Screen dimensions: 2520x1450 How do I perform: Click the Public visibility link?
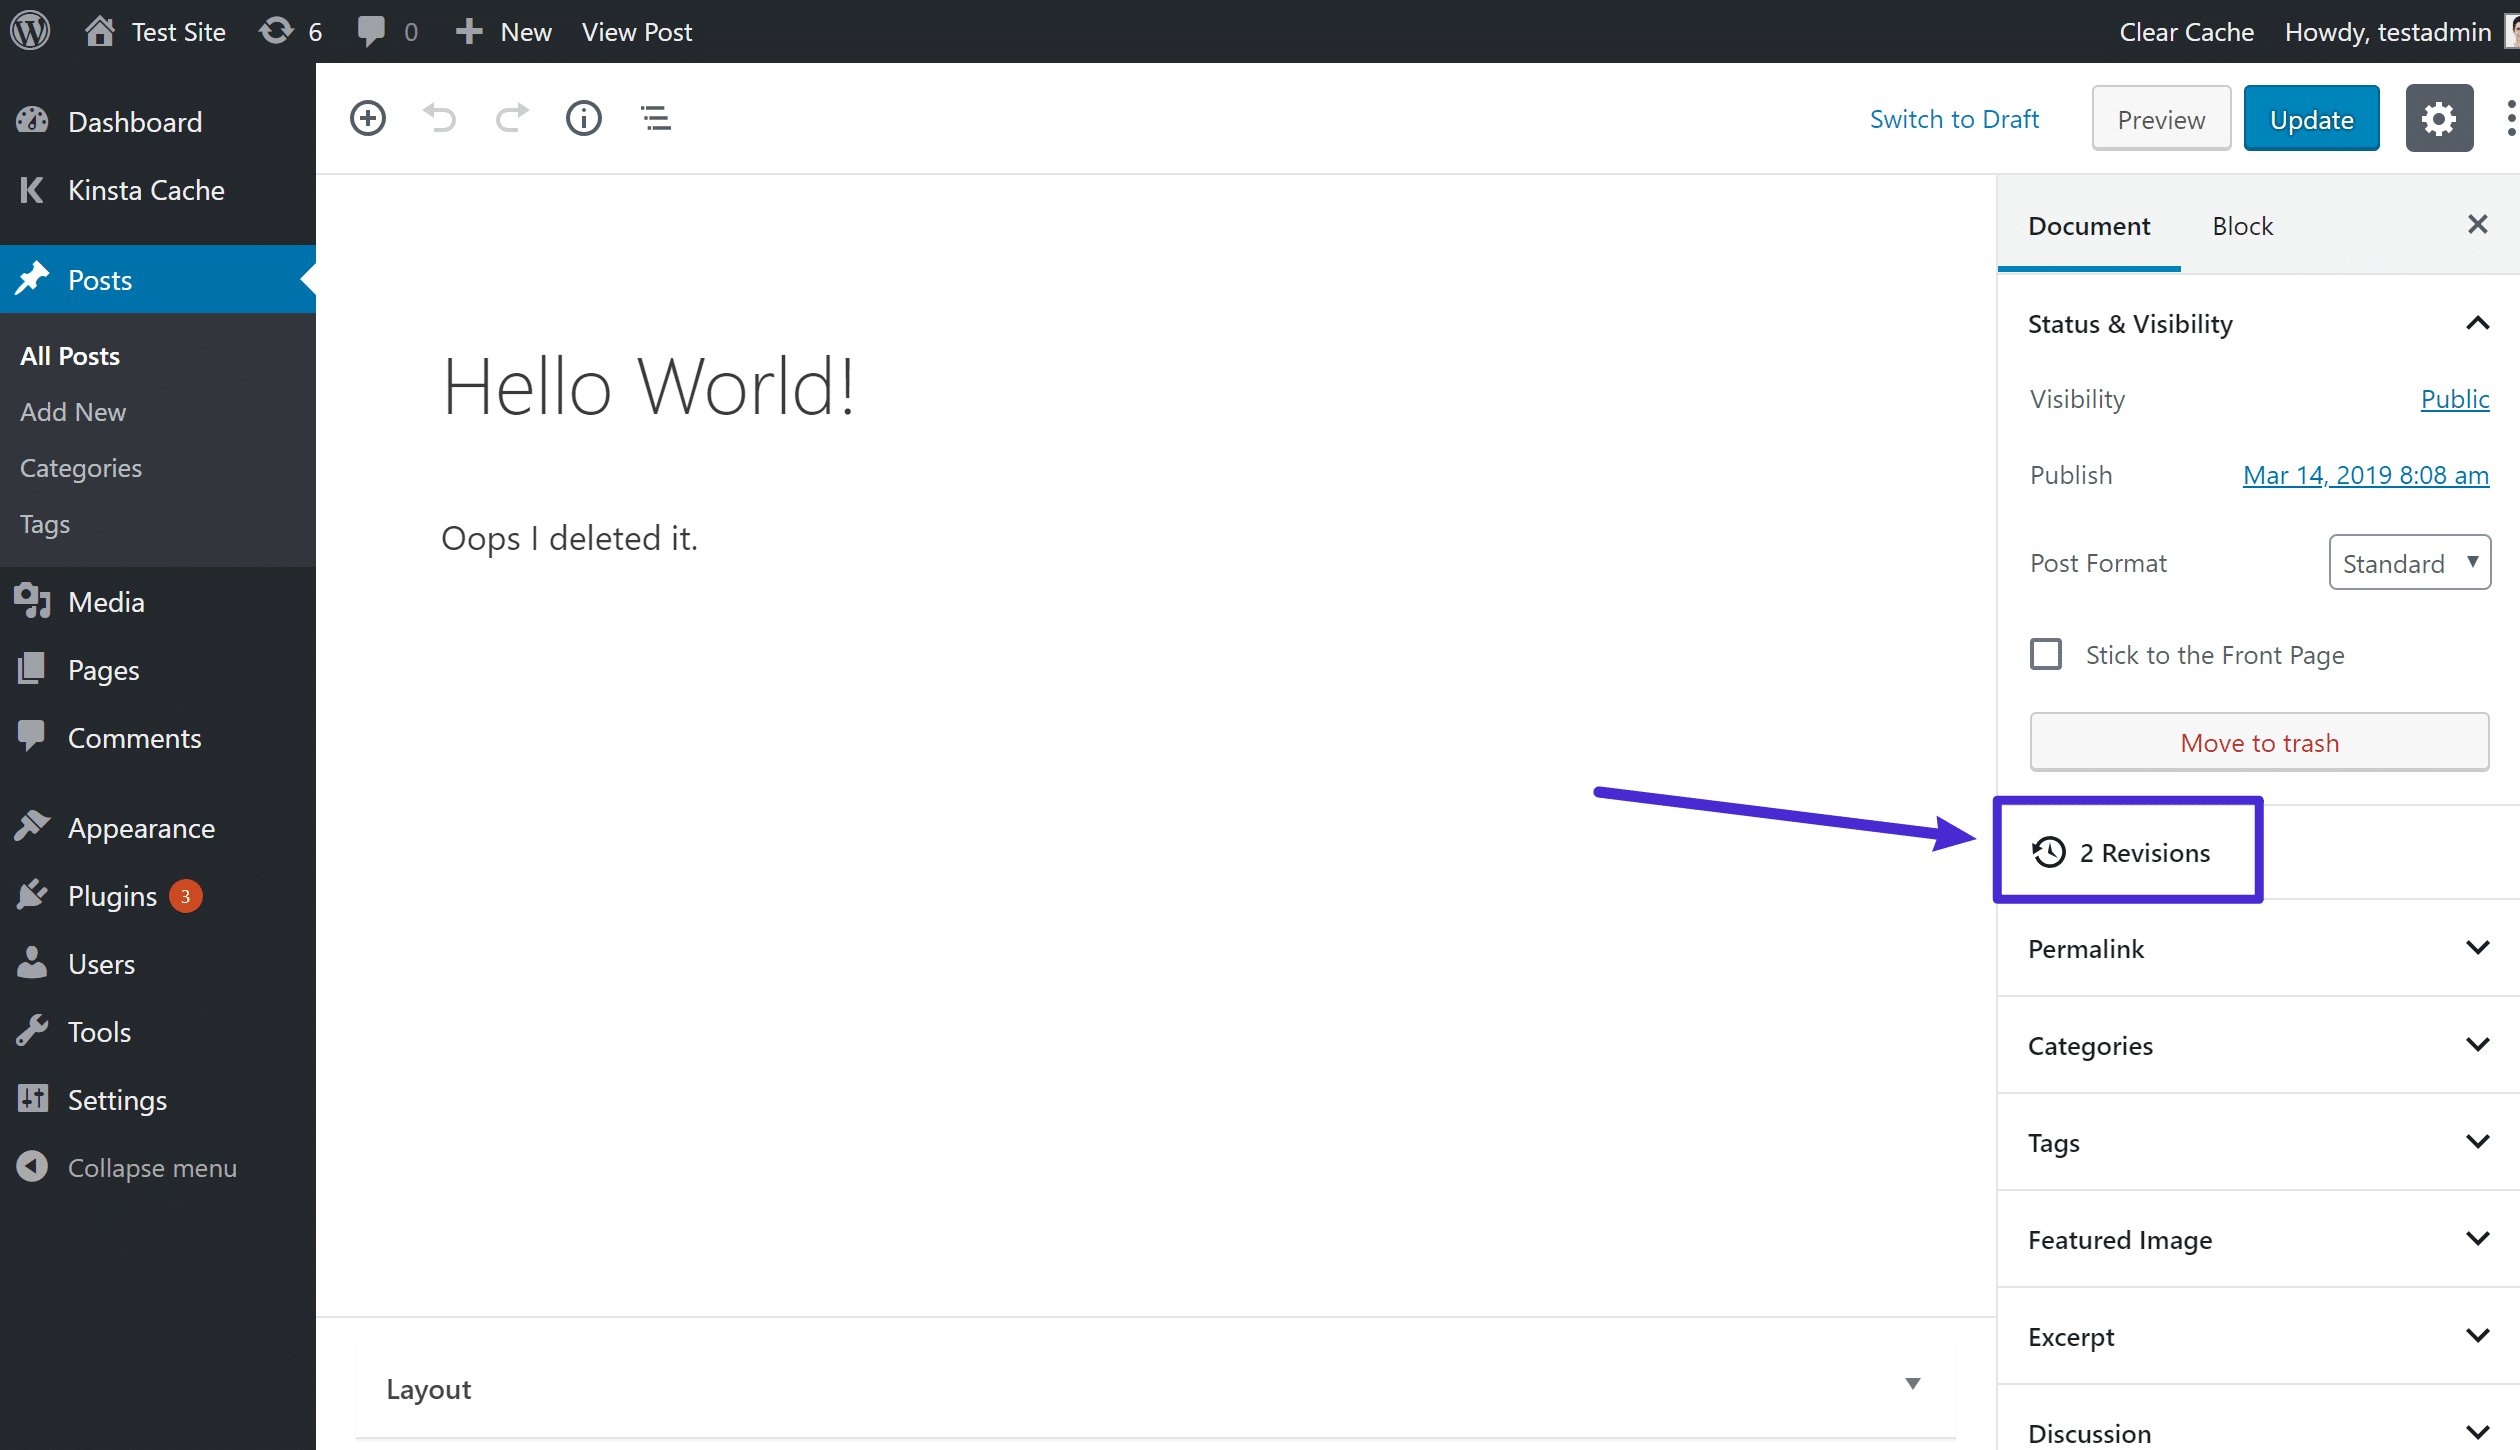click(2454, 398)
